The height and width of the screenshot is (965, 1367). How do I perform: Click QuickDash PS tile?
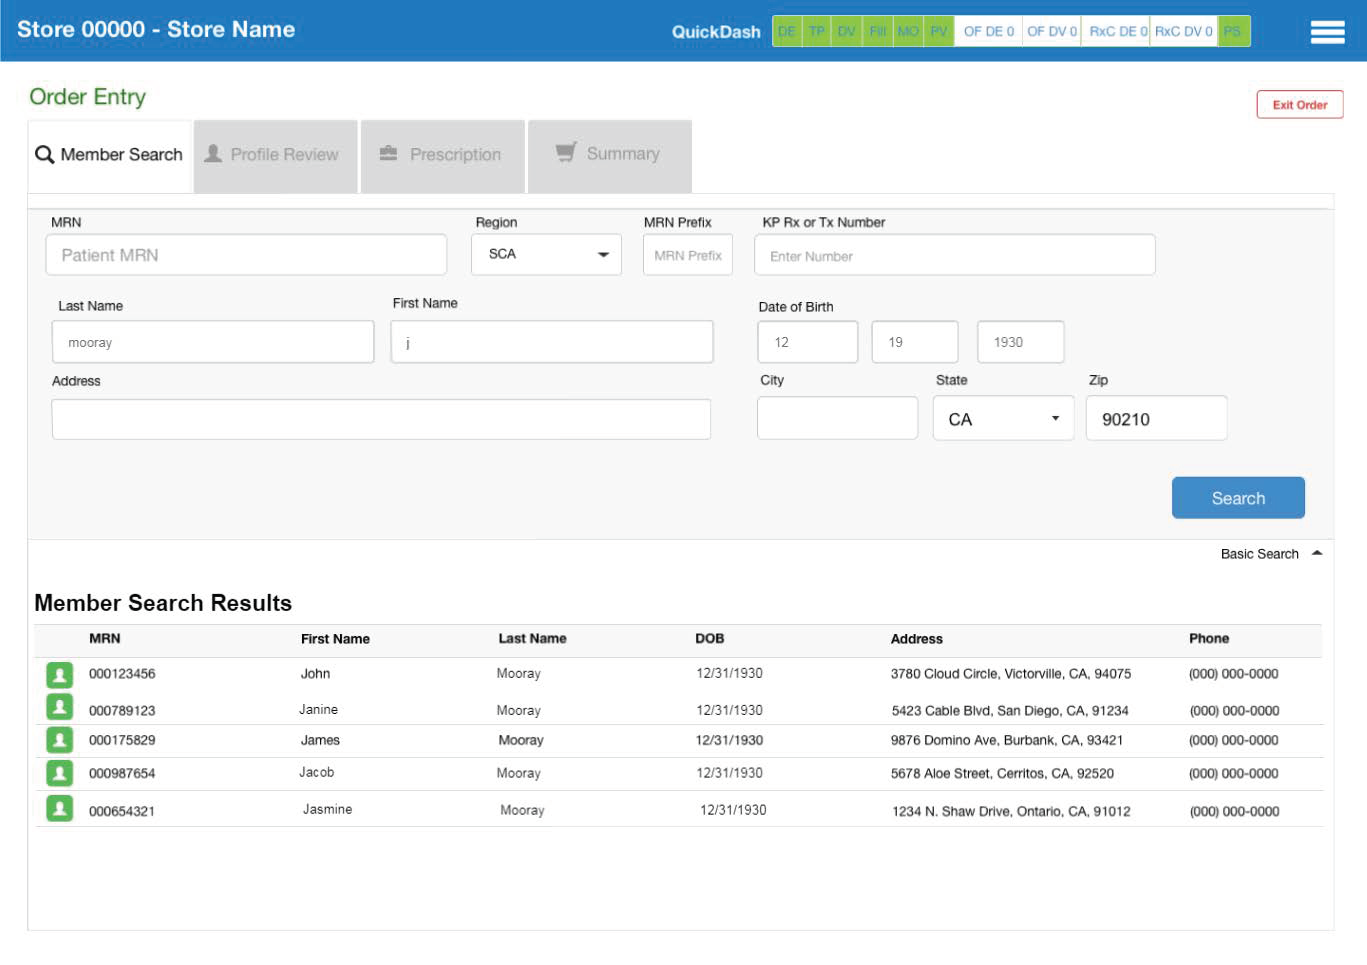(1233, 31)
